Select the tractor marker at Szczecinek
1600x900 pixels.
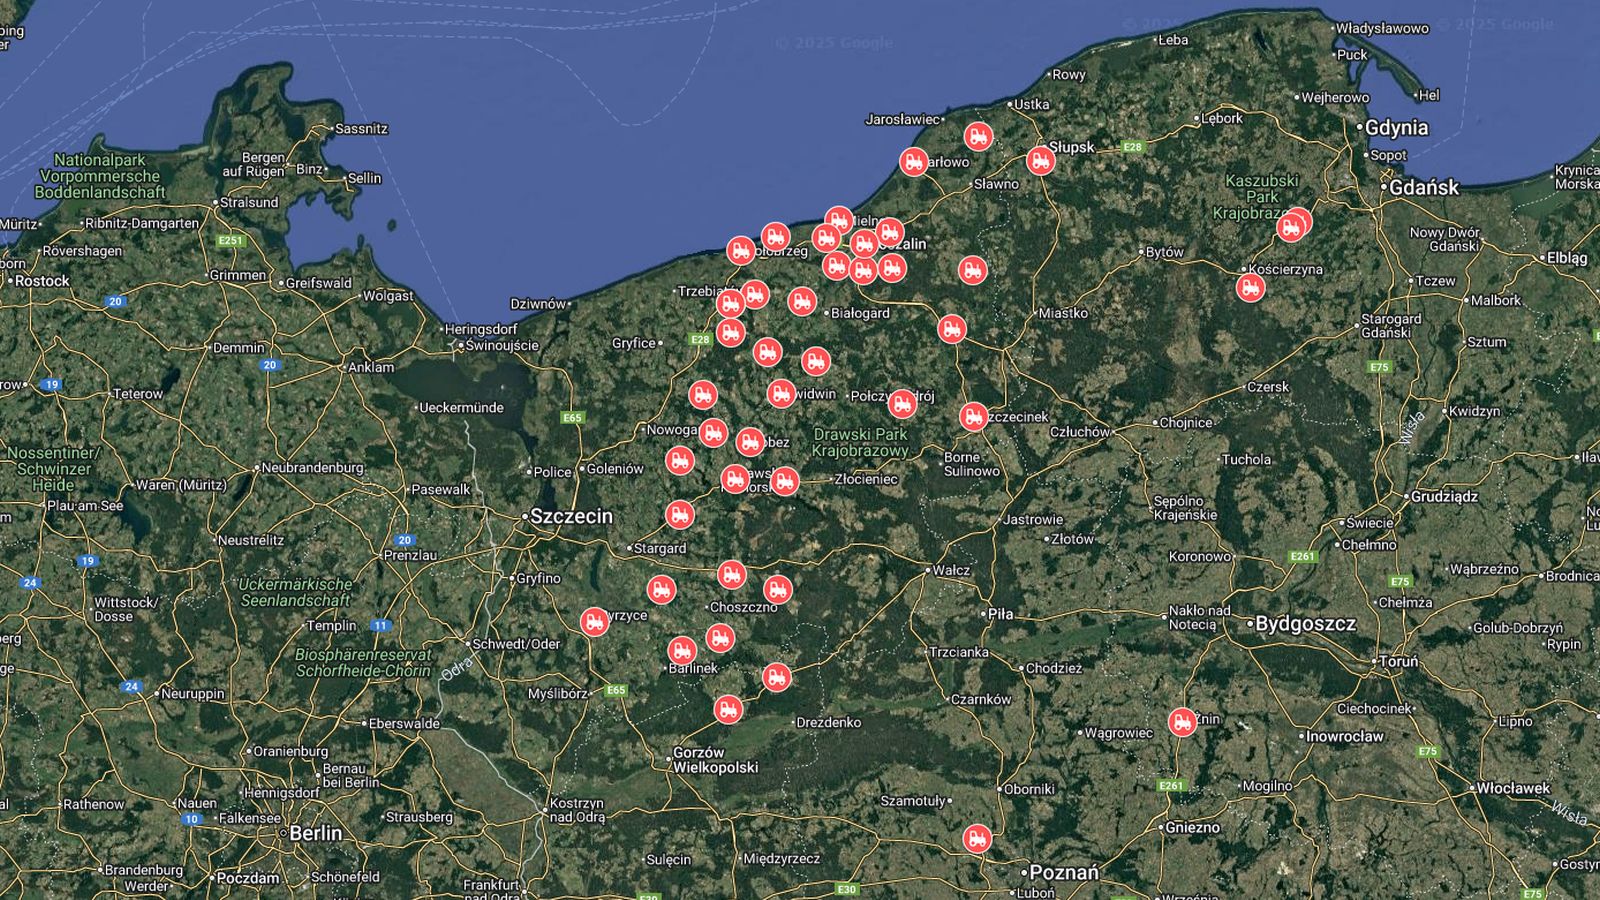click(x=973, y=416)
